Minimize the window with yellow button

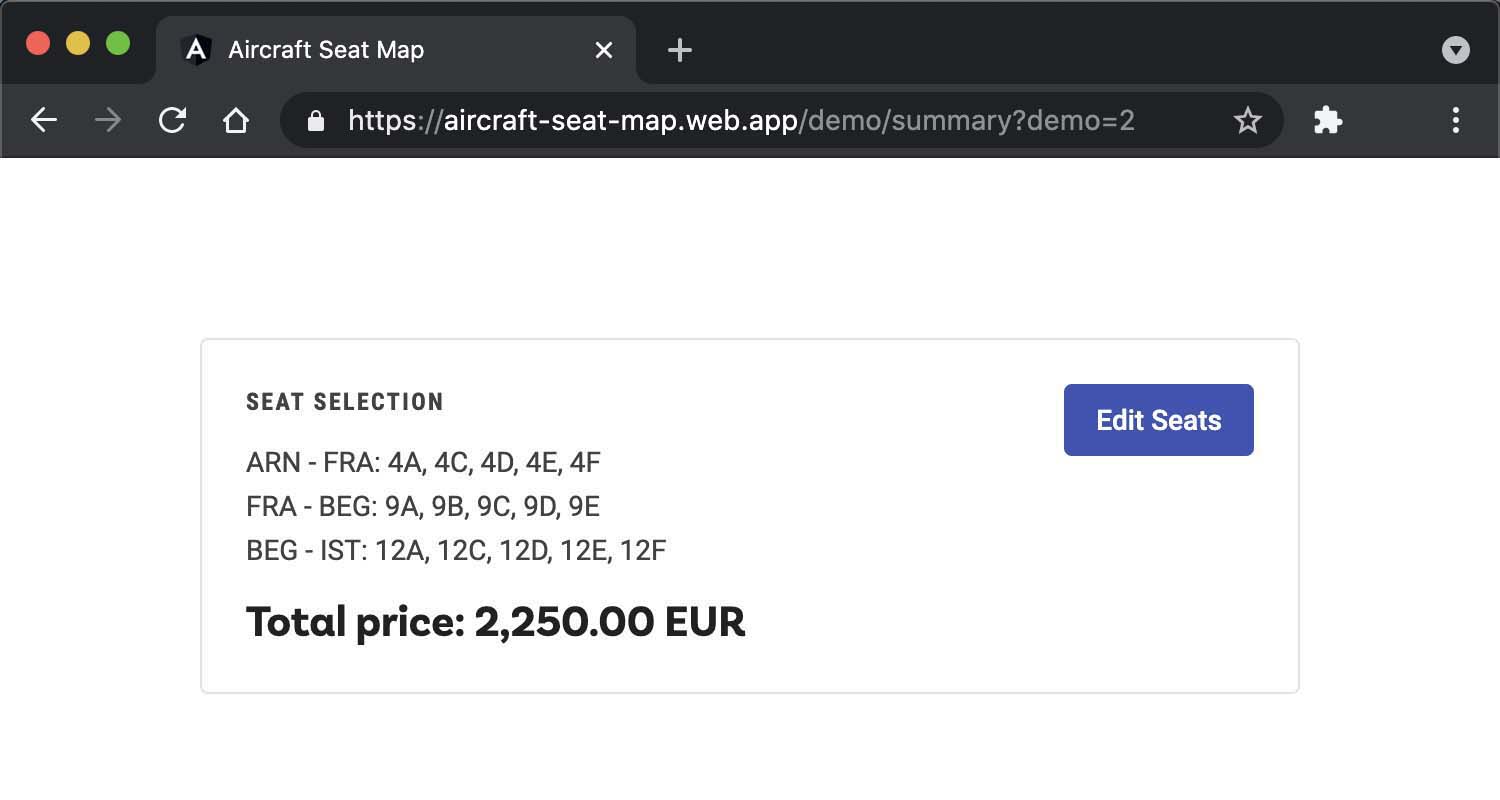(x=78, y=44)
